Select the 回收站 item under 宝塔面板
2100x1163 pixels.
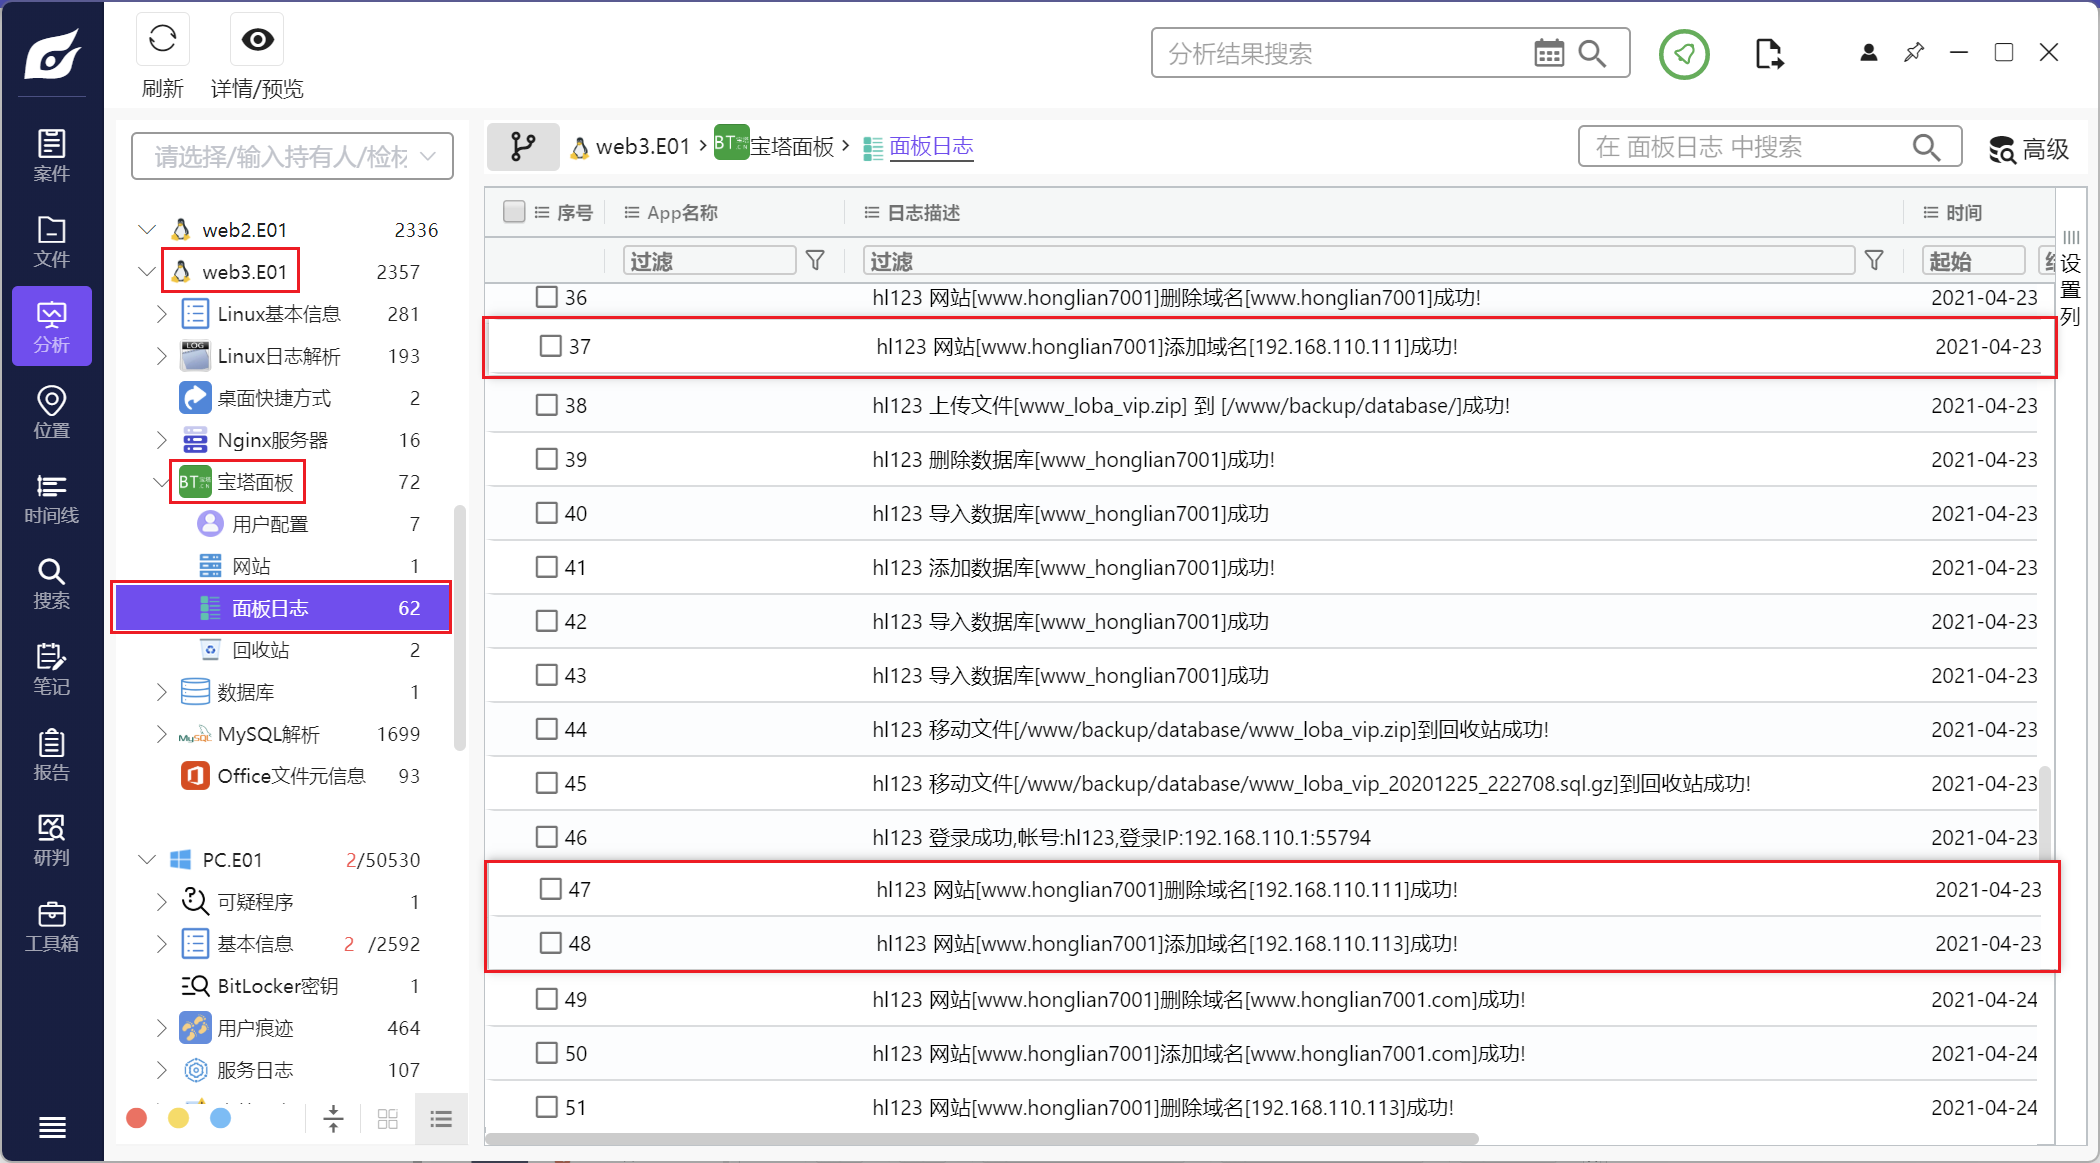pos(260,650)
